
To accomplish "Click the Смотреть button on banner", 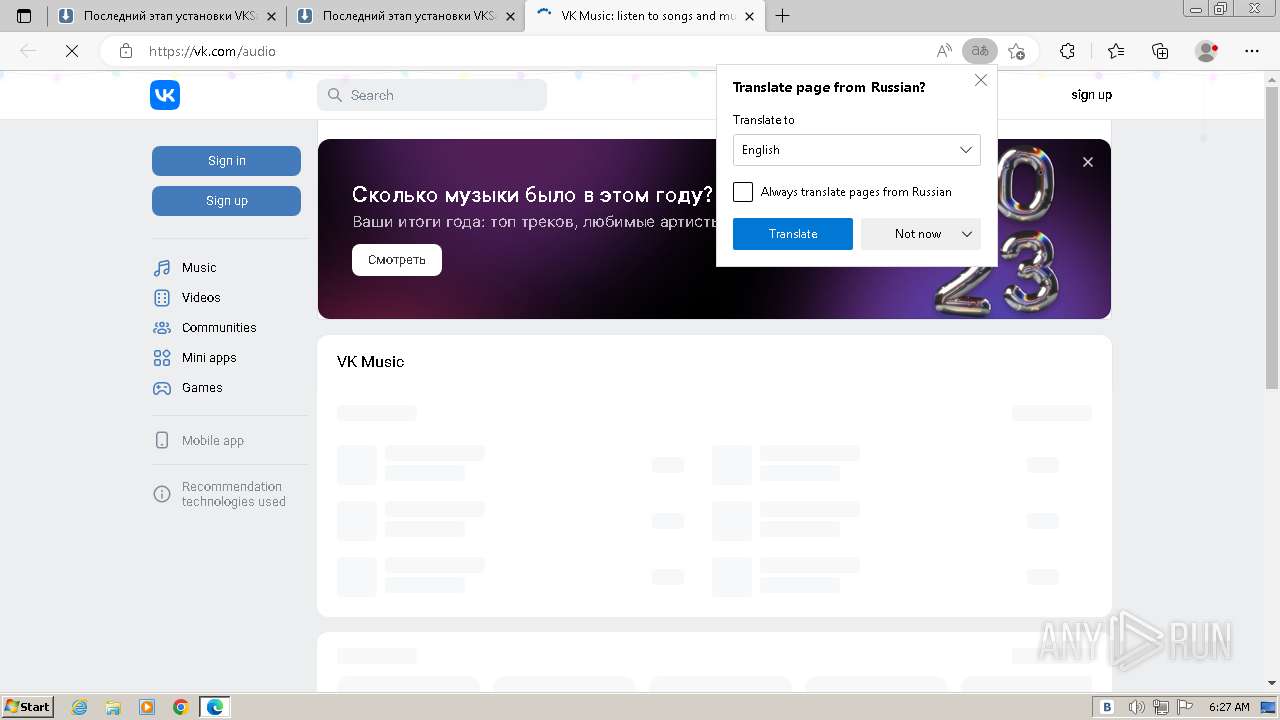I will point(397,260).
